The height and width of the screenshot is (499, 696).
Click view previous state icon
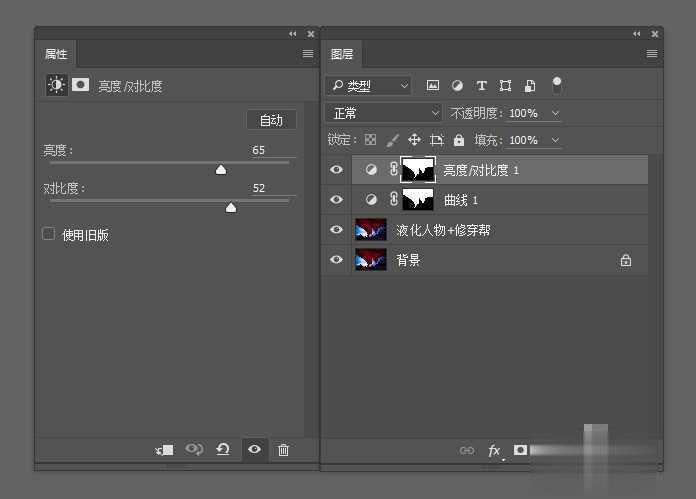194,449
